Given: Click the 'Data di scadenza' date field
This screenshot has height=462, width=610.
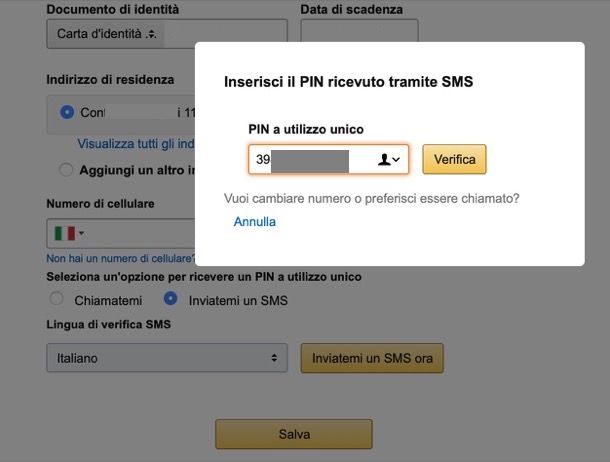Looking at the screenshot, I should coord(345,34).
